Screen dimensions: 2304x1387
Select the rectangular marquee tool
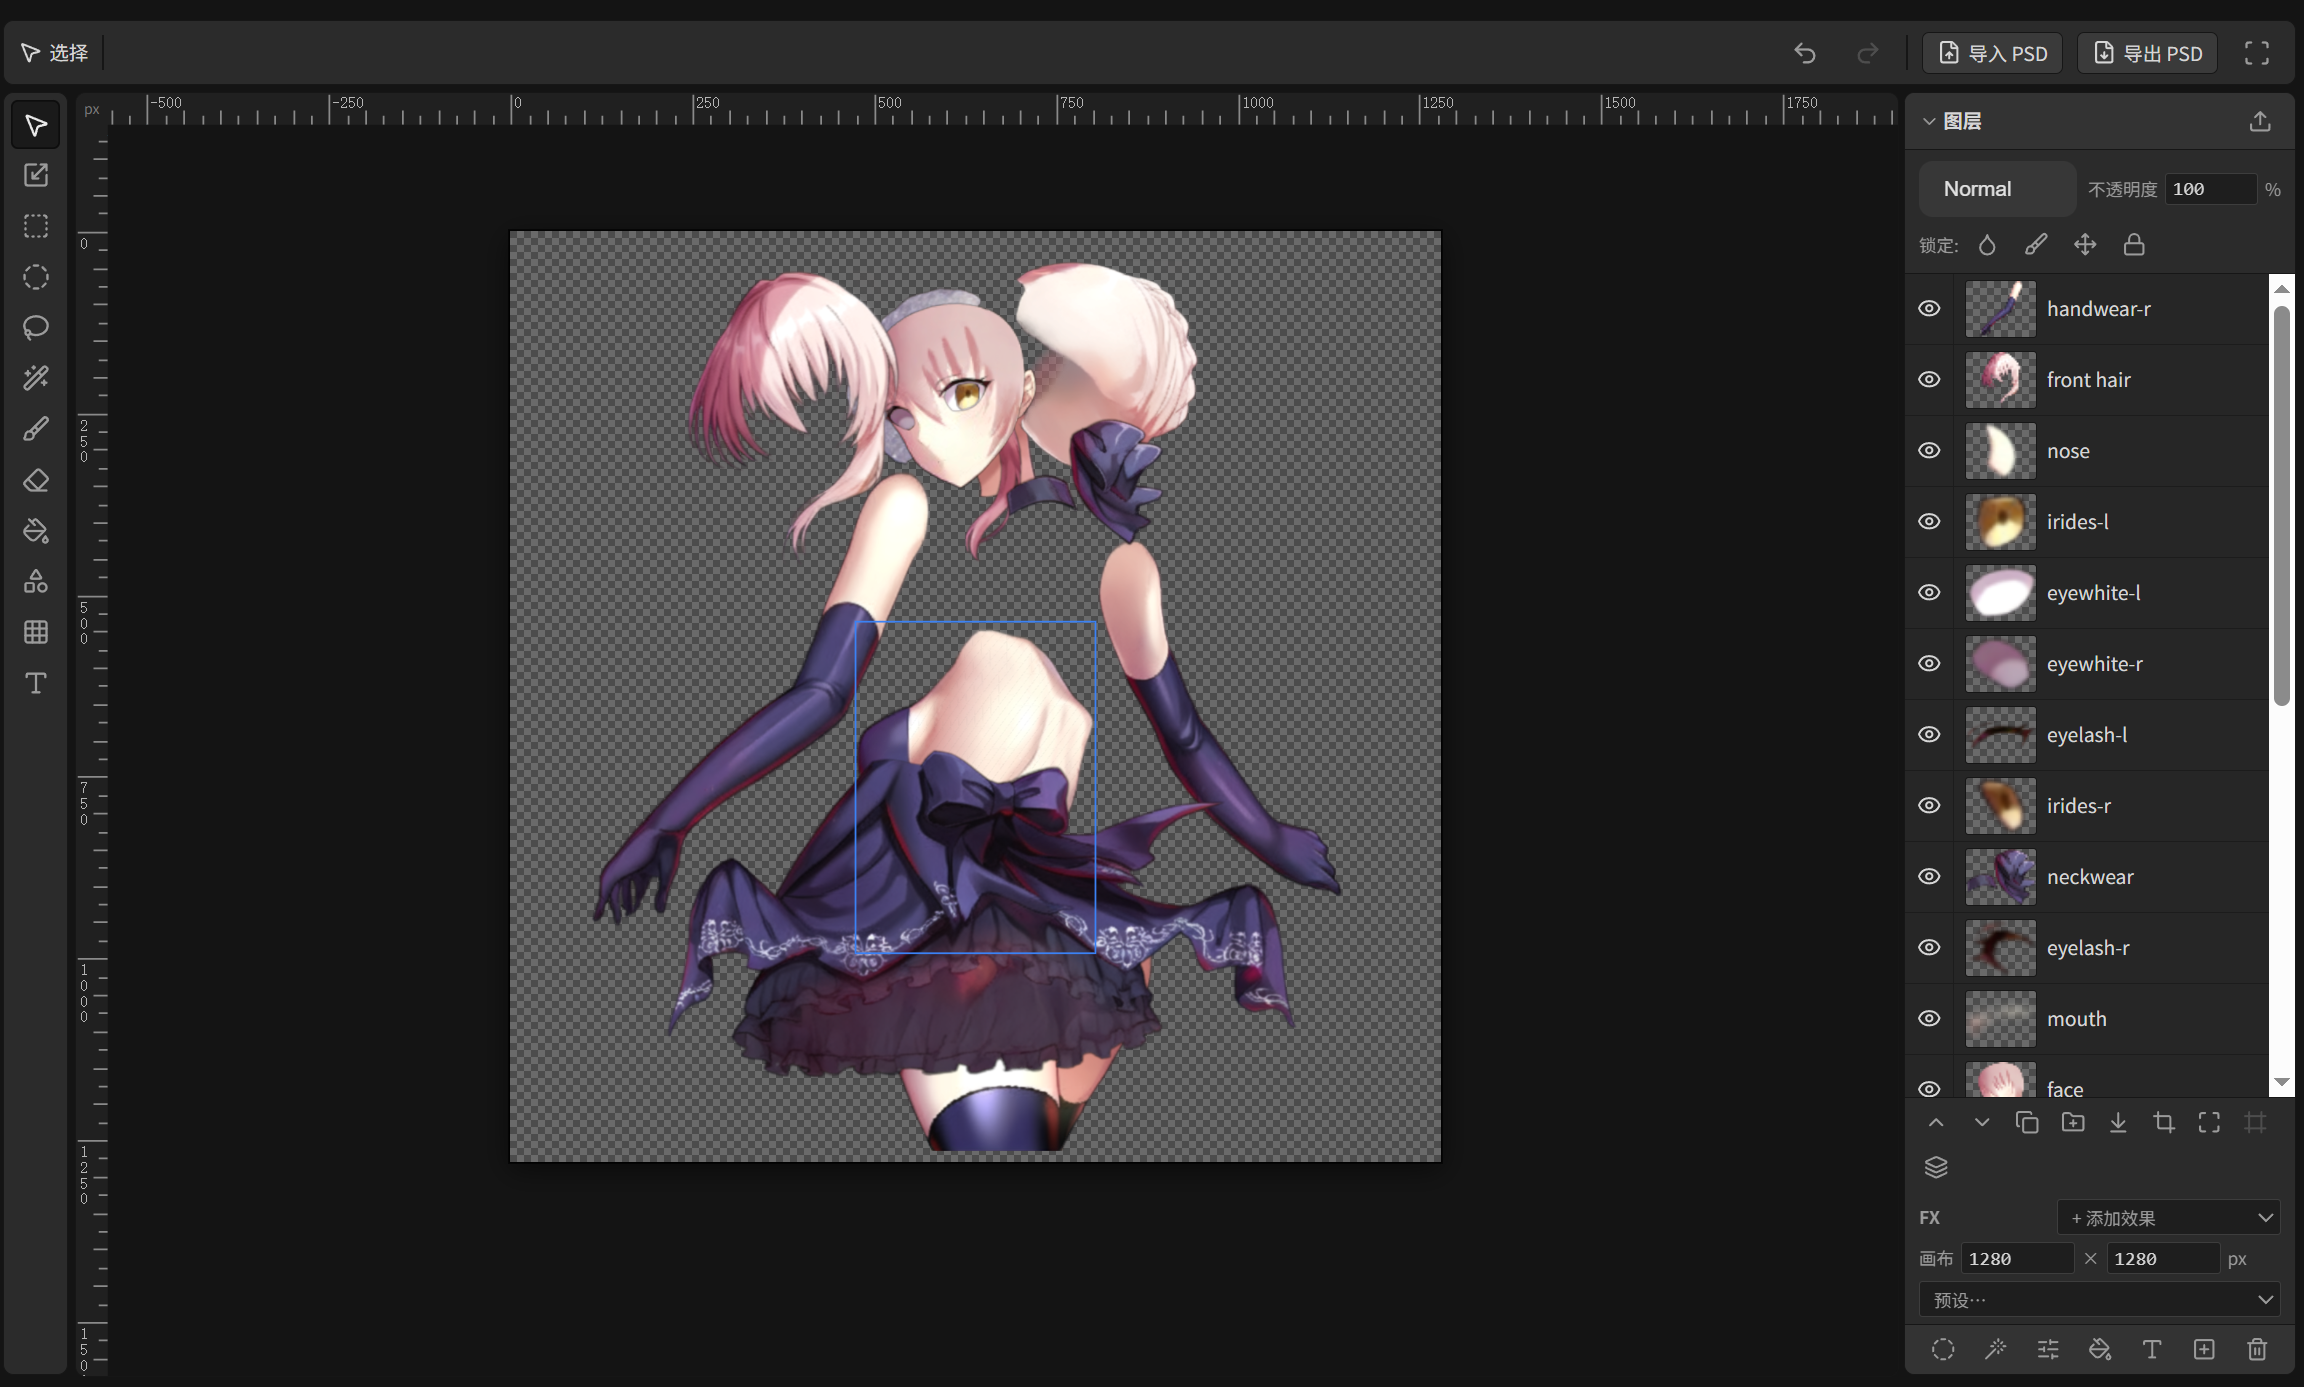36,226
